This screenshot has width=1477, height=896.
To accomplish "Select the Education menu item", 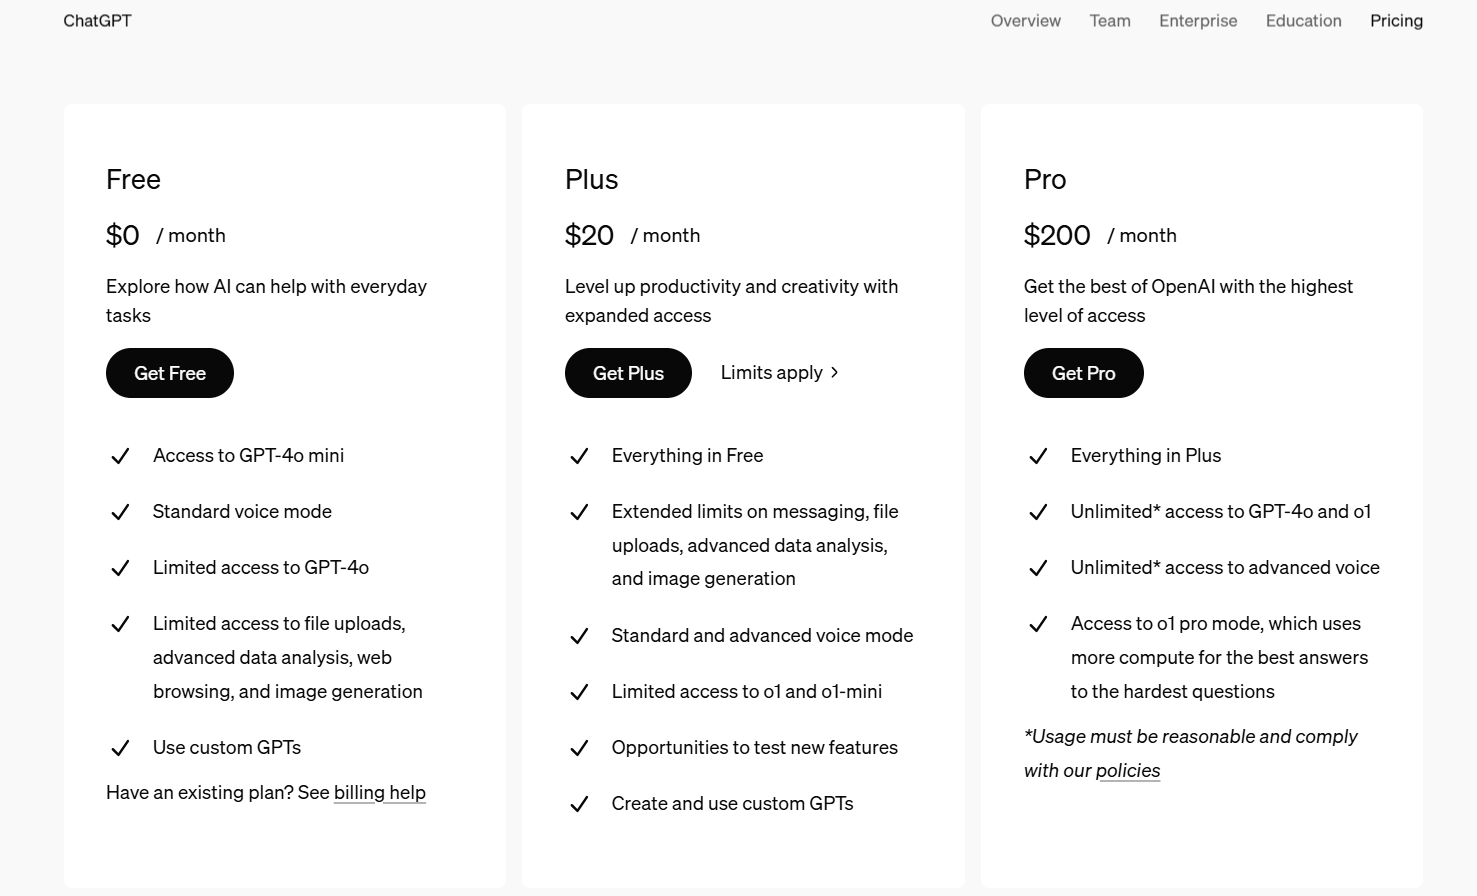I will coord(1303,20).
